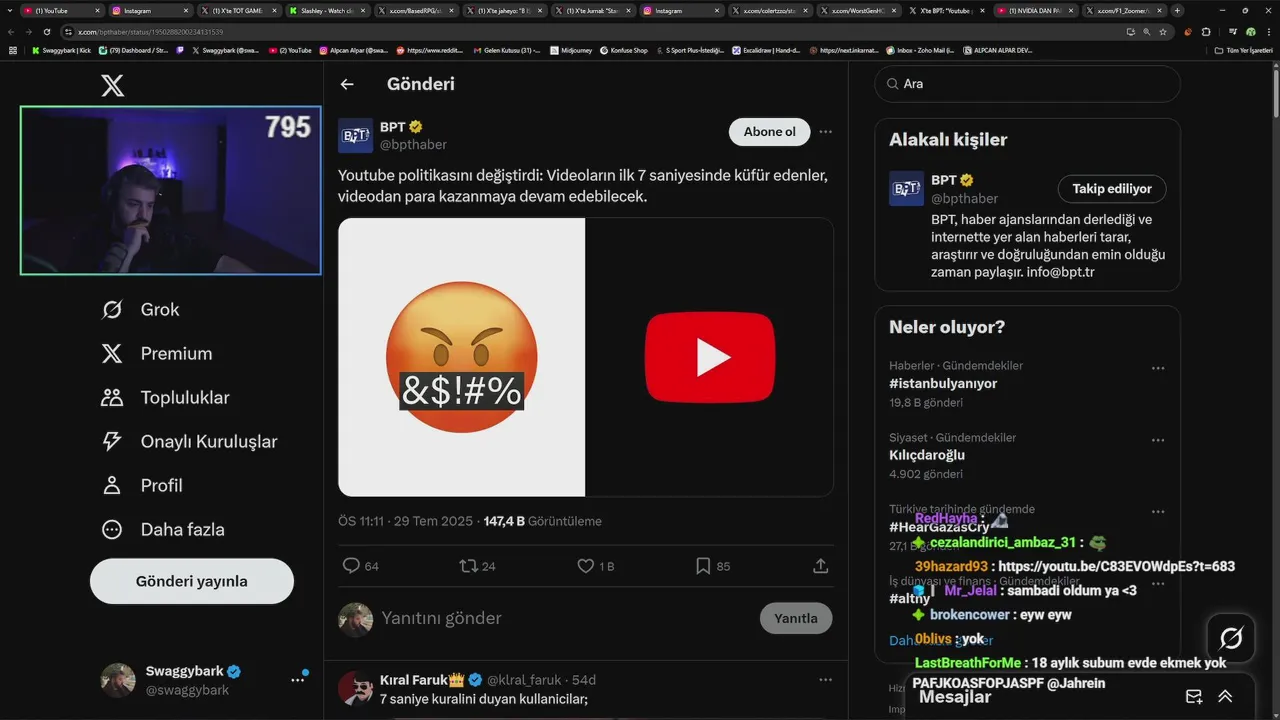Click the Takip ediliyor button for BPT
Image resolution: width=1280 pixels, height=720 pixels.
point(1112,189)
